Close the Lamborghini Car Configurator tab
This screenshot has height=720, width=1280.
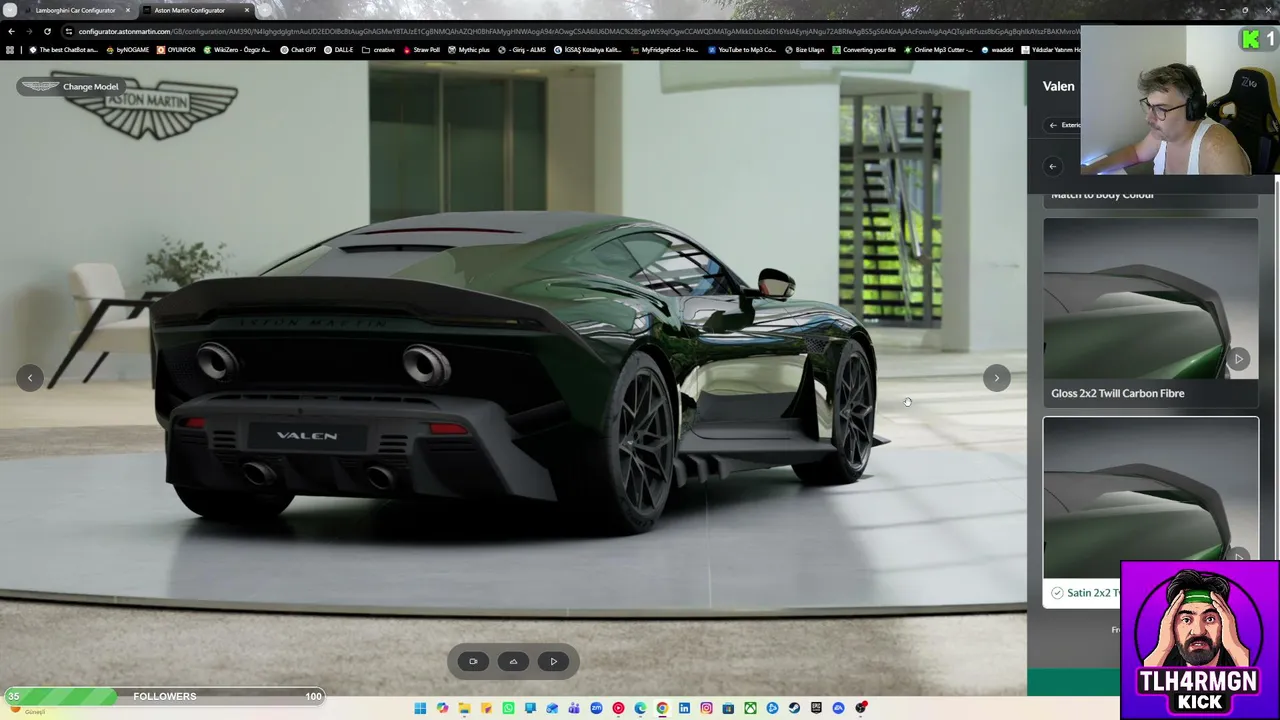tap(127, 10)
